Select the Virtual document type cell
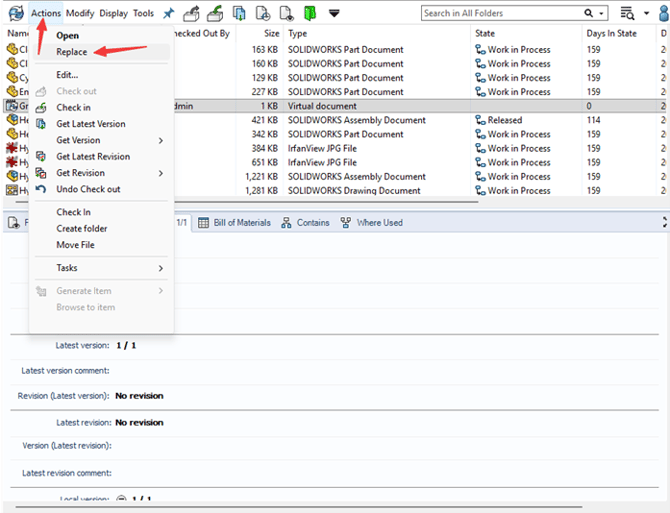 point(322,106)
